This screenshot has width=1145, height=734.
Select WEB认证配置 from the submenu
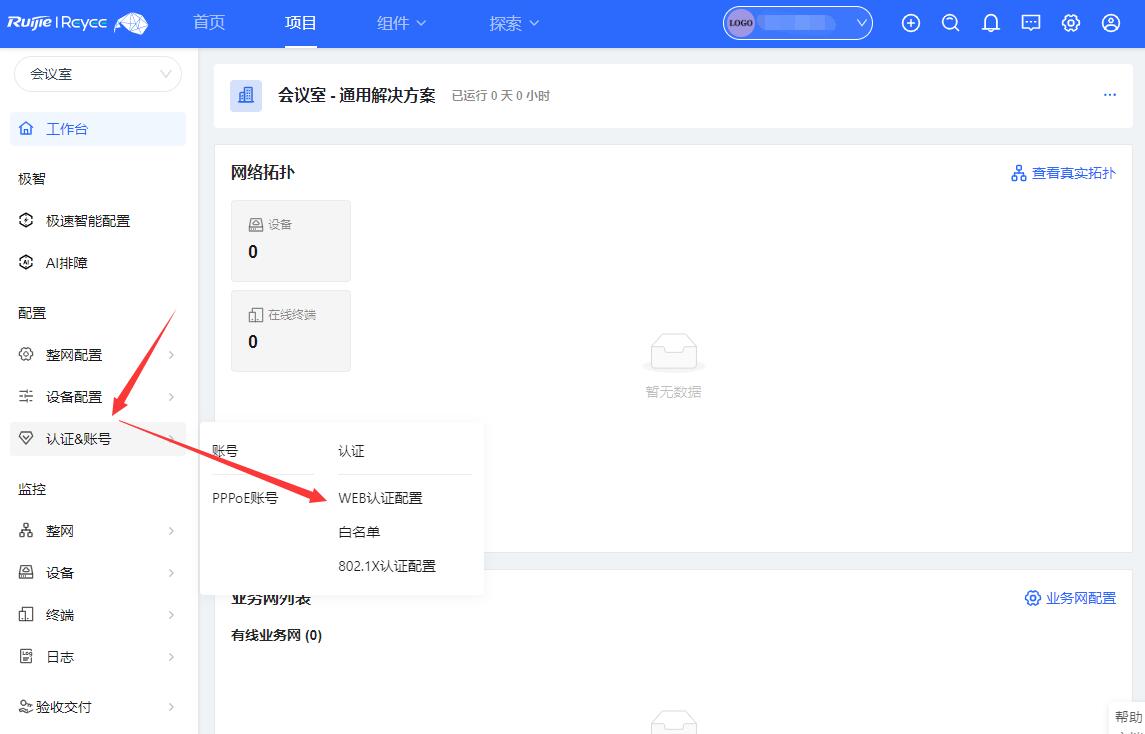click(x=380, y=498)
